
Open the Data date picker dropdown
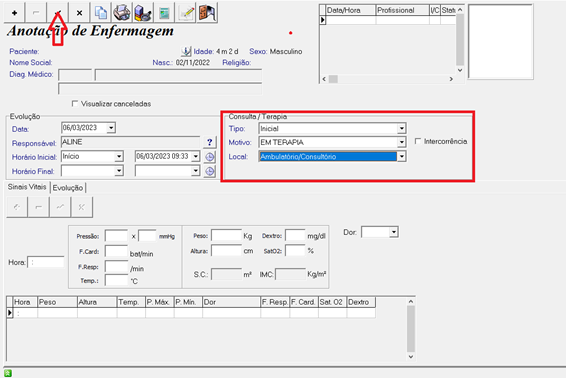coord(111,128)
